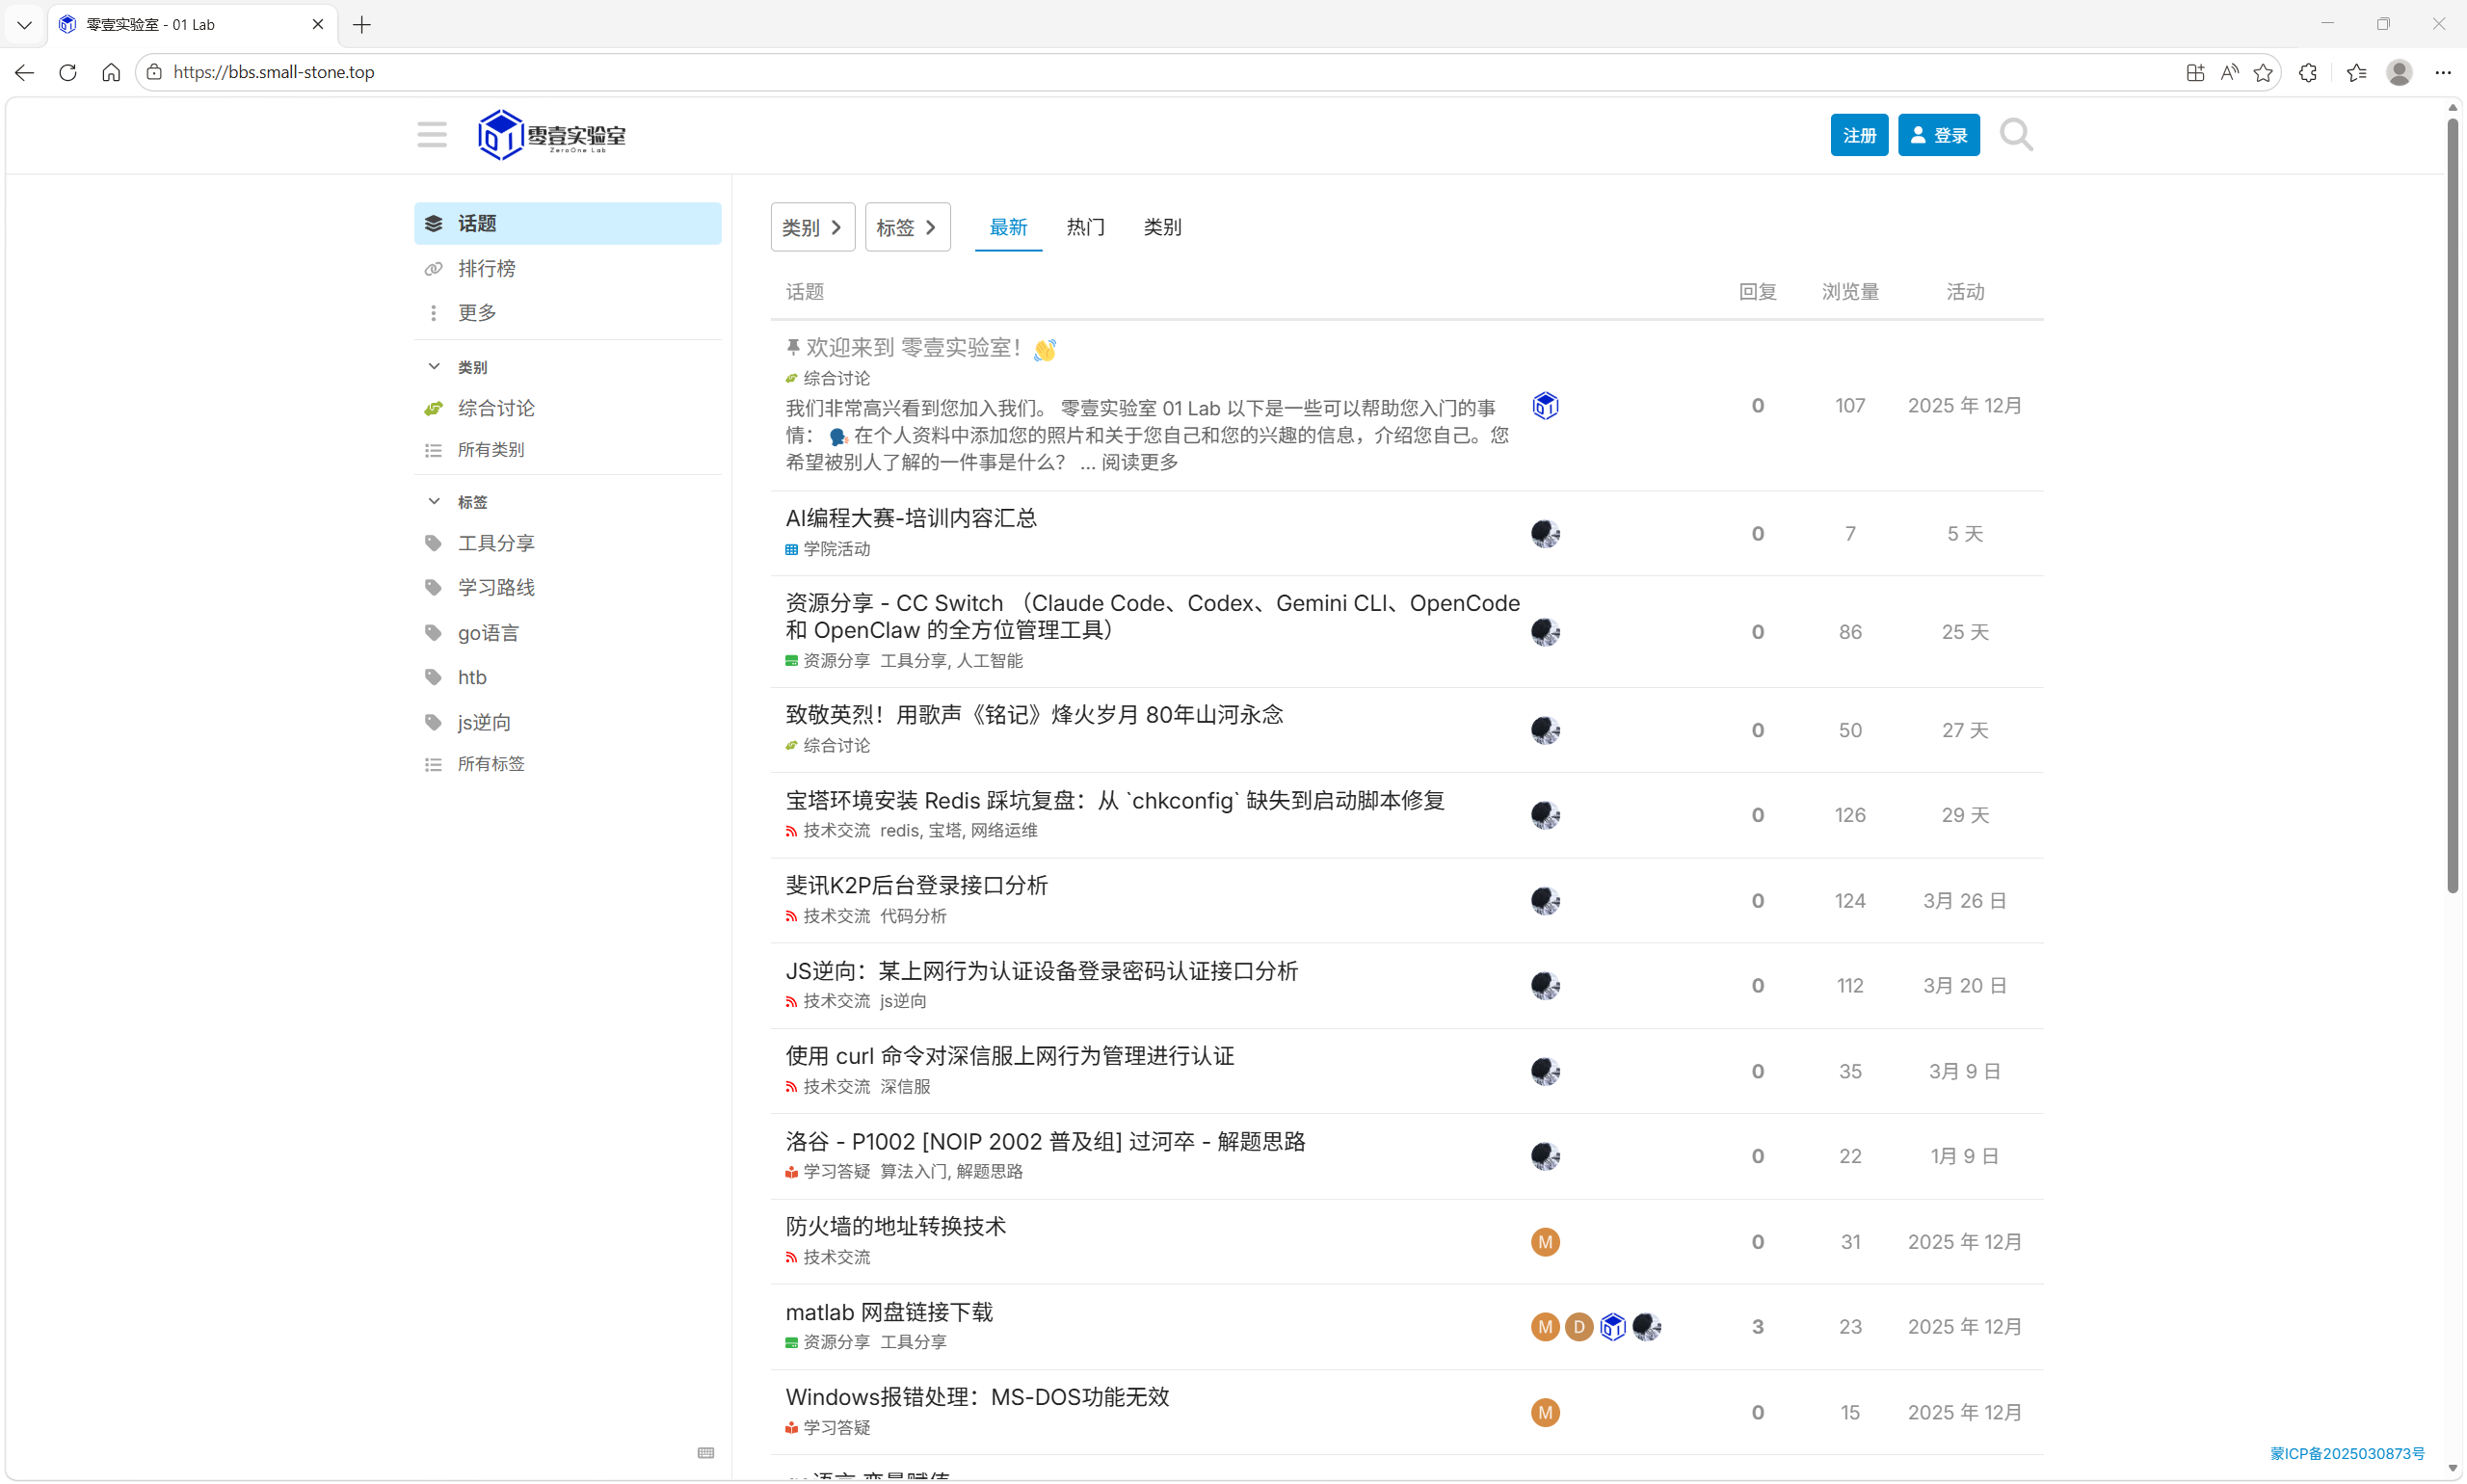Open browser extensions puzzle icon
Image resolution: width=2467 pixels, height=1484 pixels.
pyautogui.click(x=2308, y=72)
